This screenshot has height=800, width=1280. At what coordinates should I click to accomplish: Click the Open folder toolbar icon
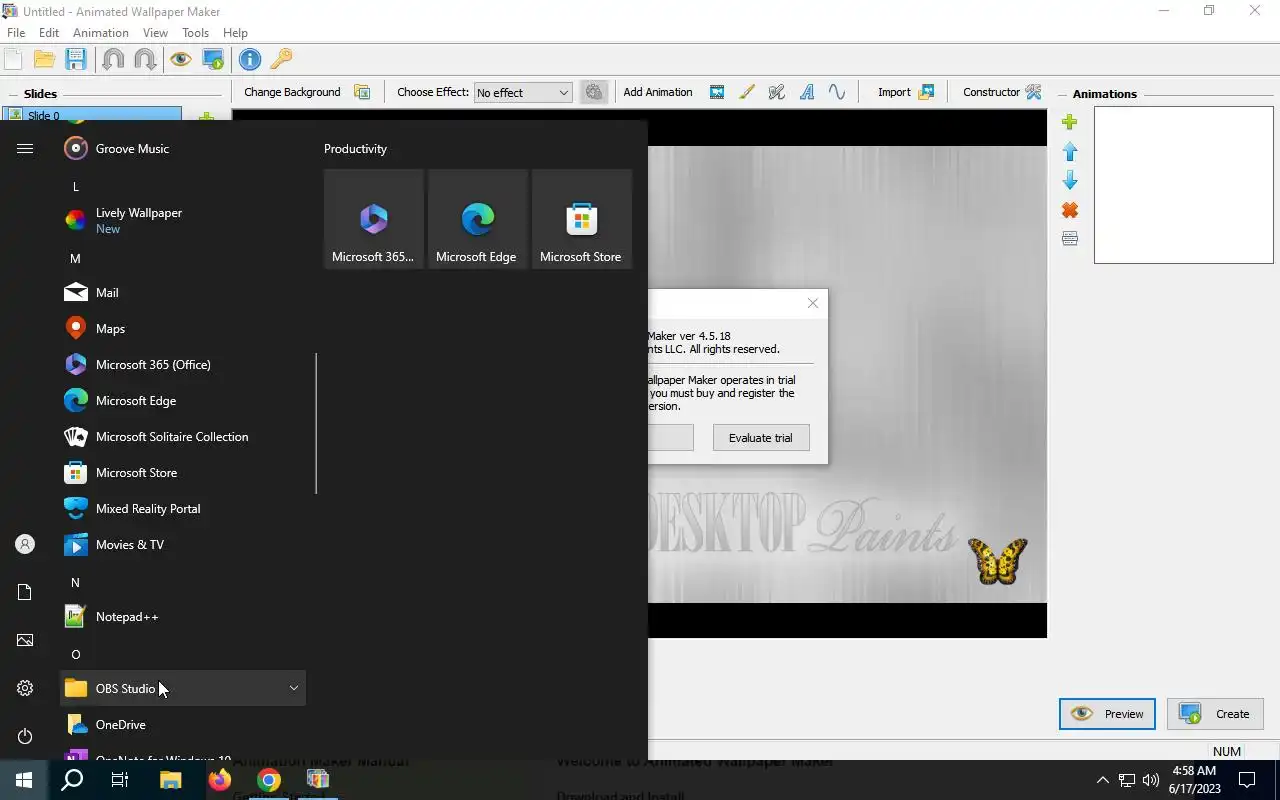tap(44, 59)
